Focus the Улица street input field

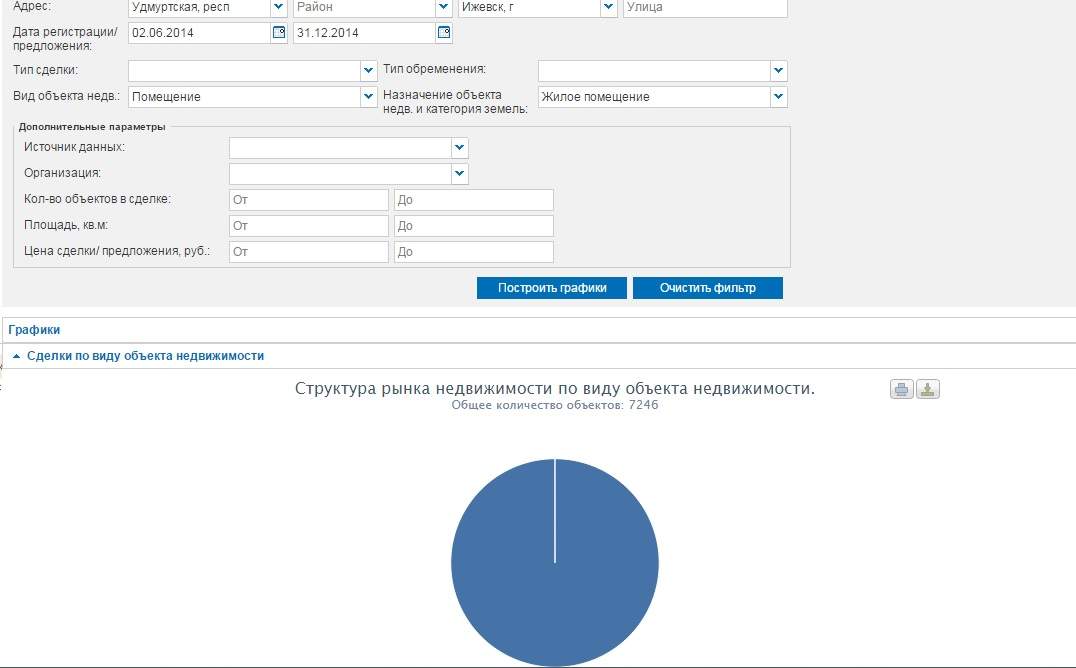[x=705, y=8]
